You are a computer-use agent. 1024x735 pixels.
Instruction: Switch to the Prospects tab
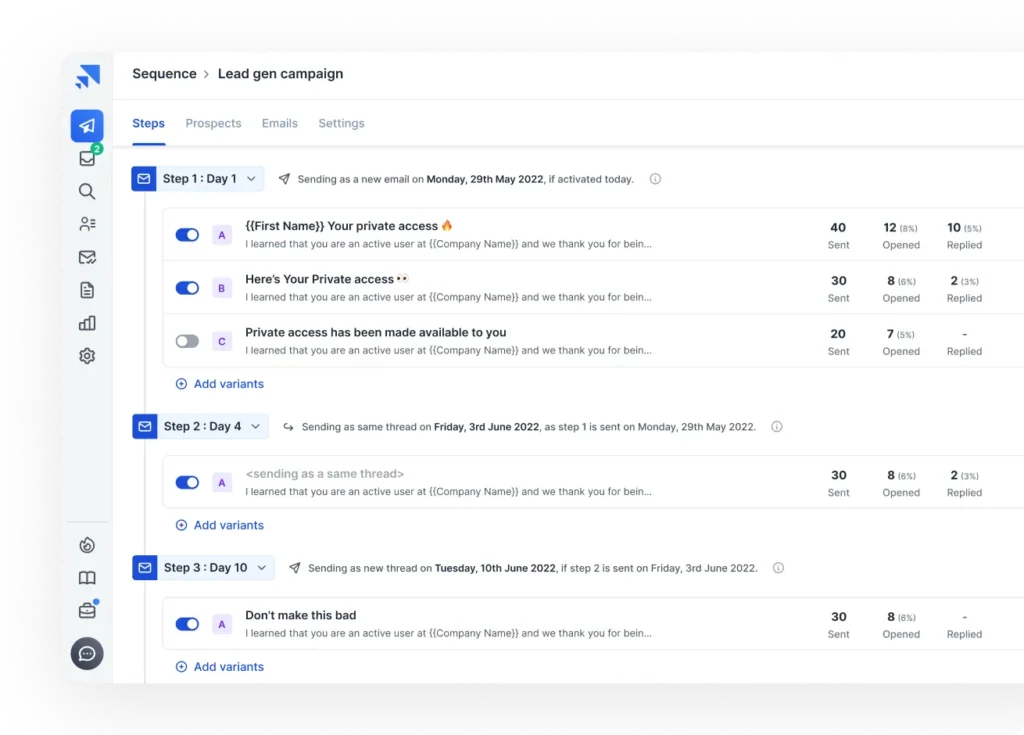coord(213,123)
